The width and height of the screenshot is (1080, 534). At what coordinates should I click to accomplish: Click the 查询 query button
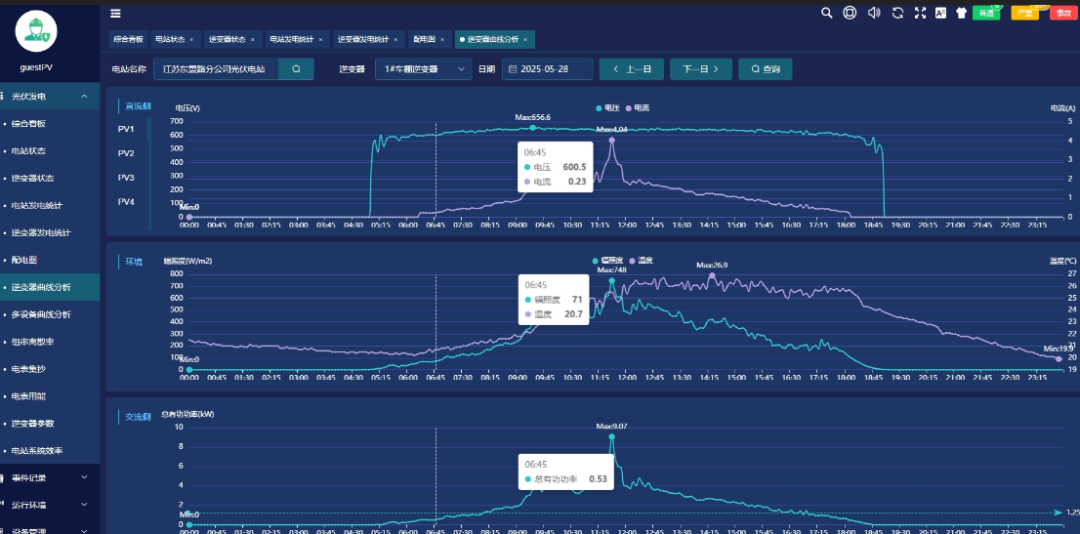[765, 69]
